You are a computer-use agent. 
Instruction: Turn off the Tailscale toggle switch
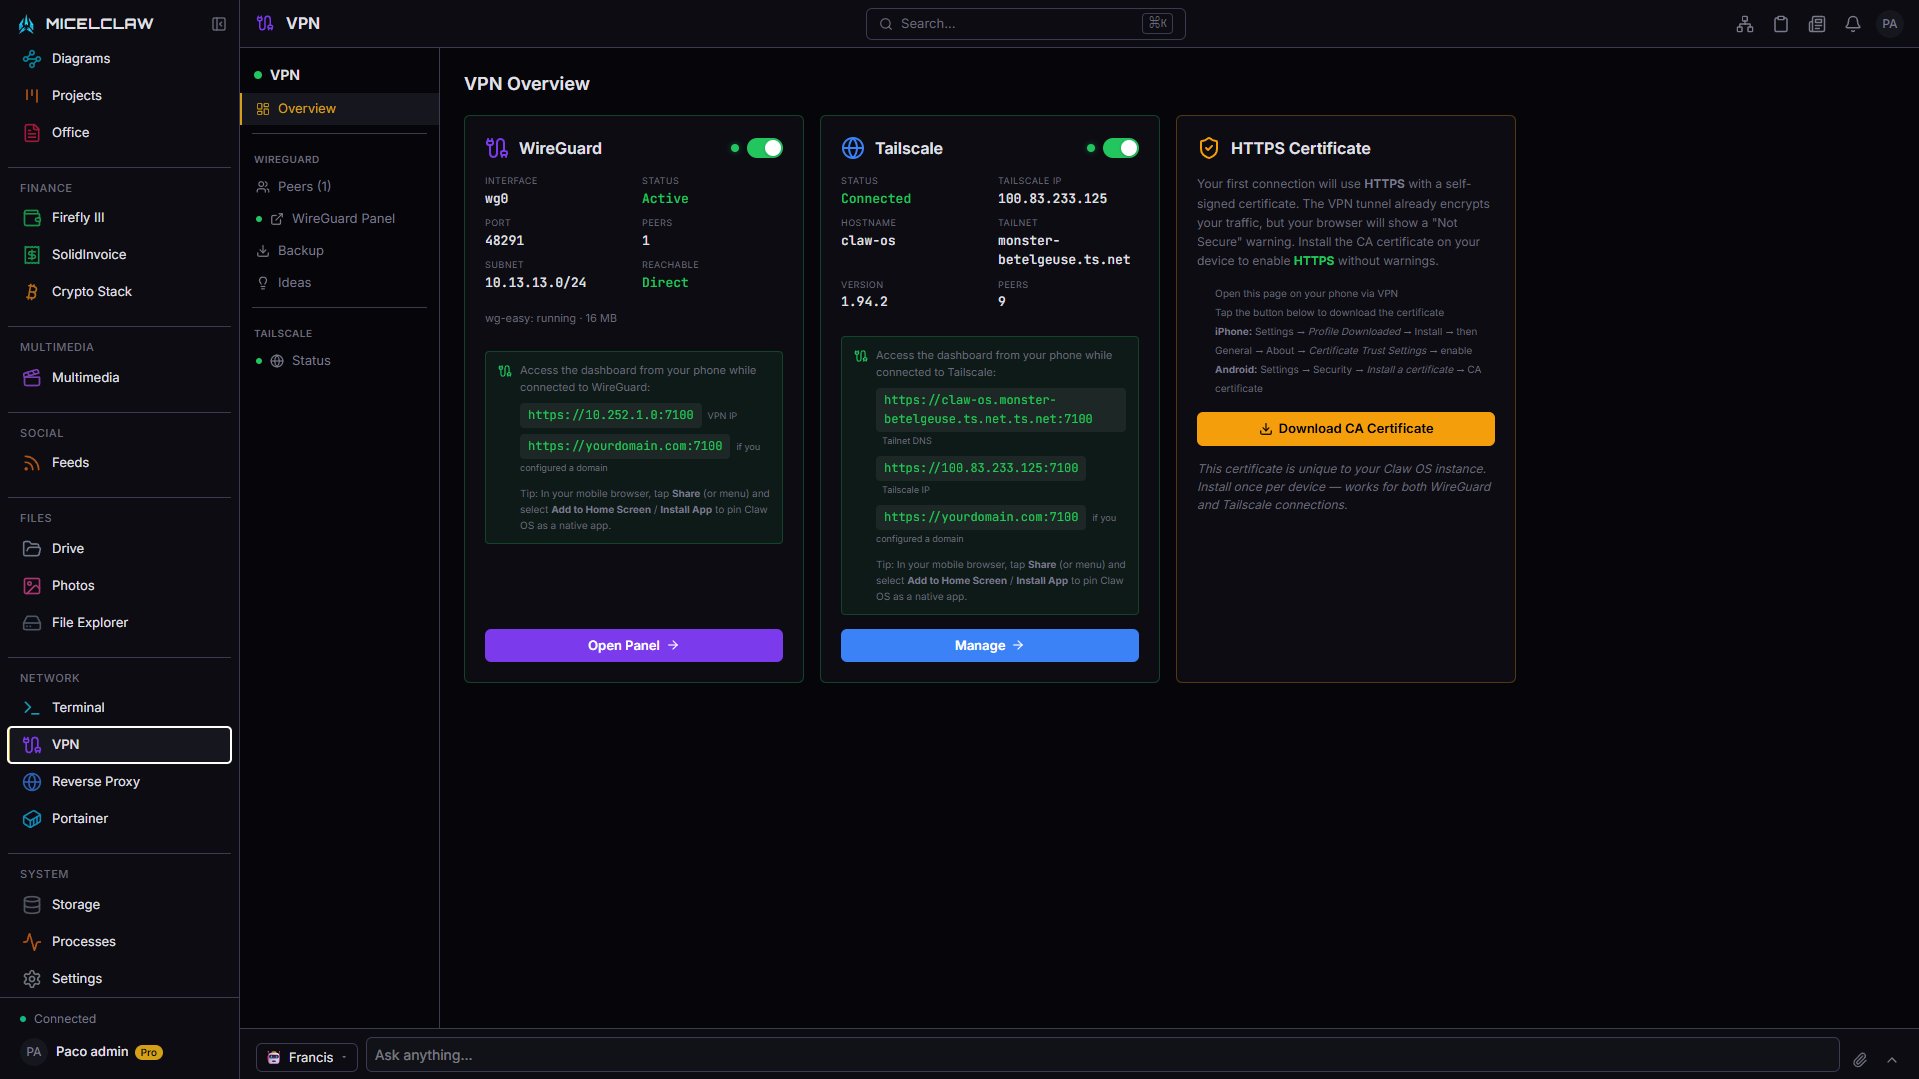pos(1120,148)
